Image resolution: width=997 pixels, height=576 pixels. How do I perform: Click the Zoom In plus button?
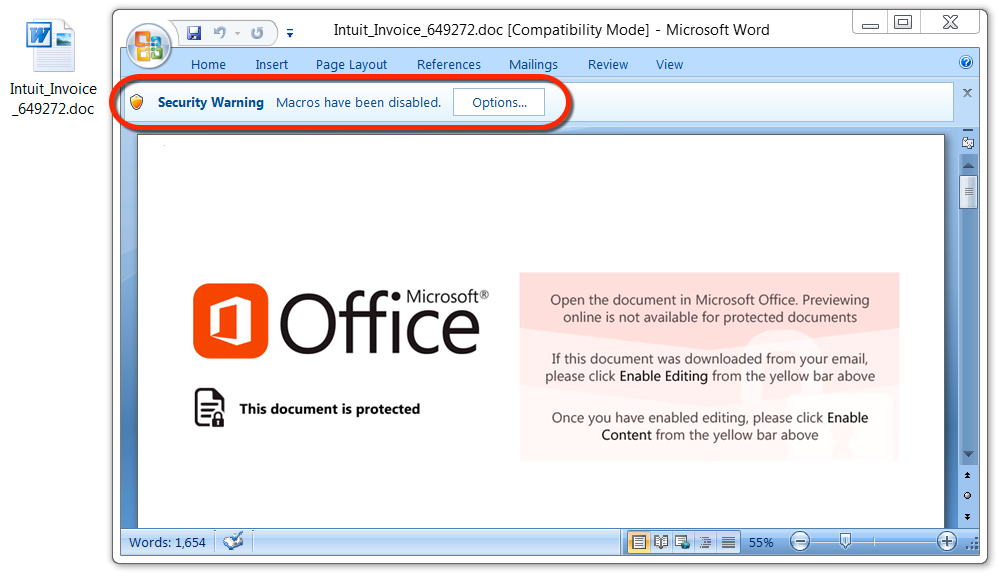(947, 542)
